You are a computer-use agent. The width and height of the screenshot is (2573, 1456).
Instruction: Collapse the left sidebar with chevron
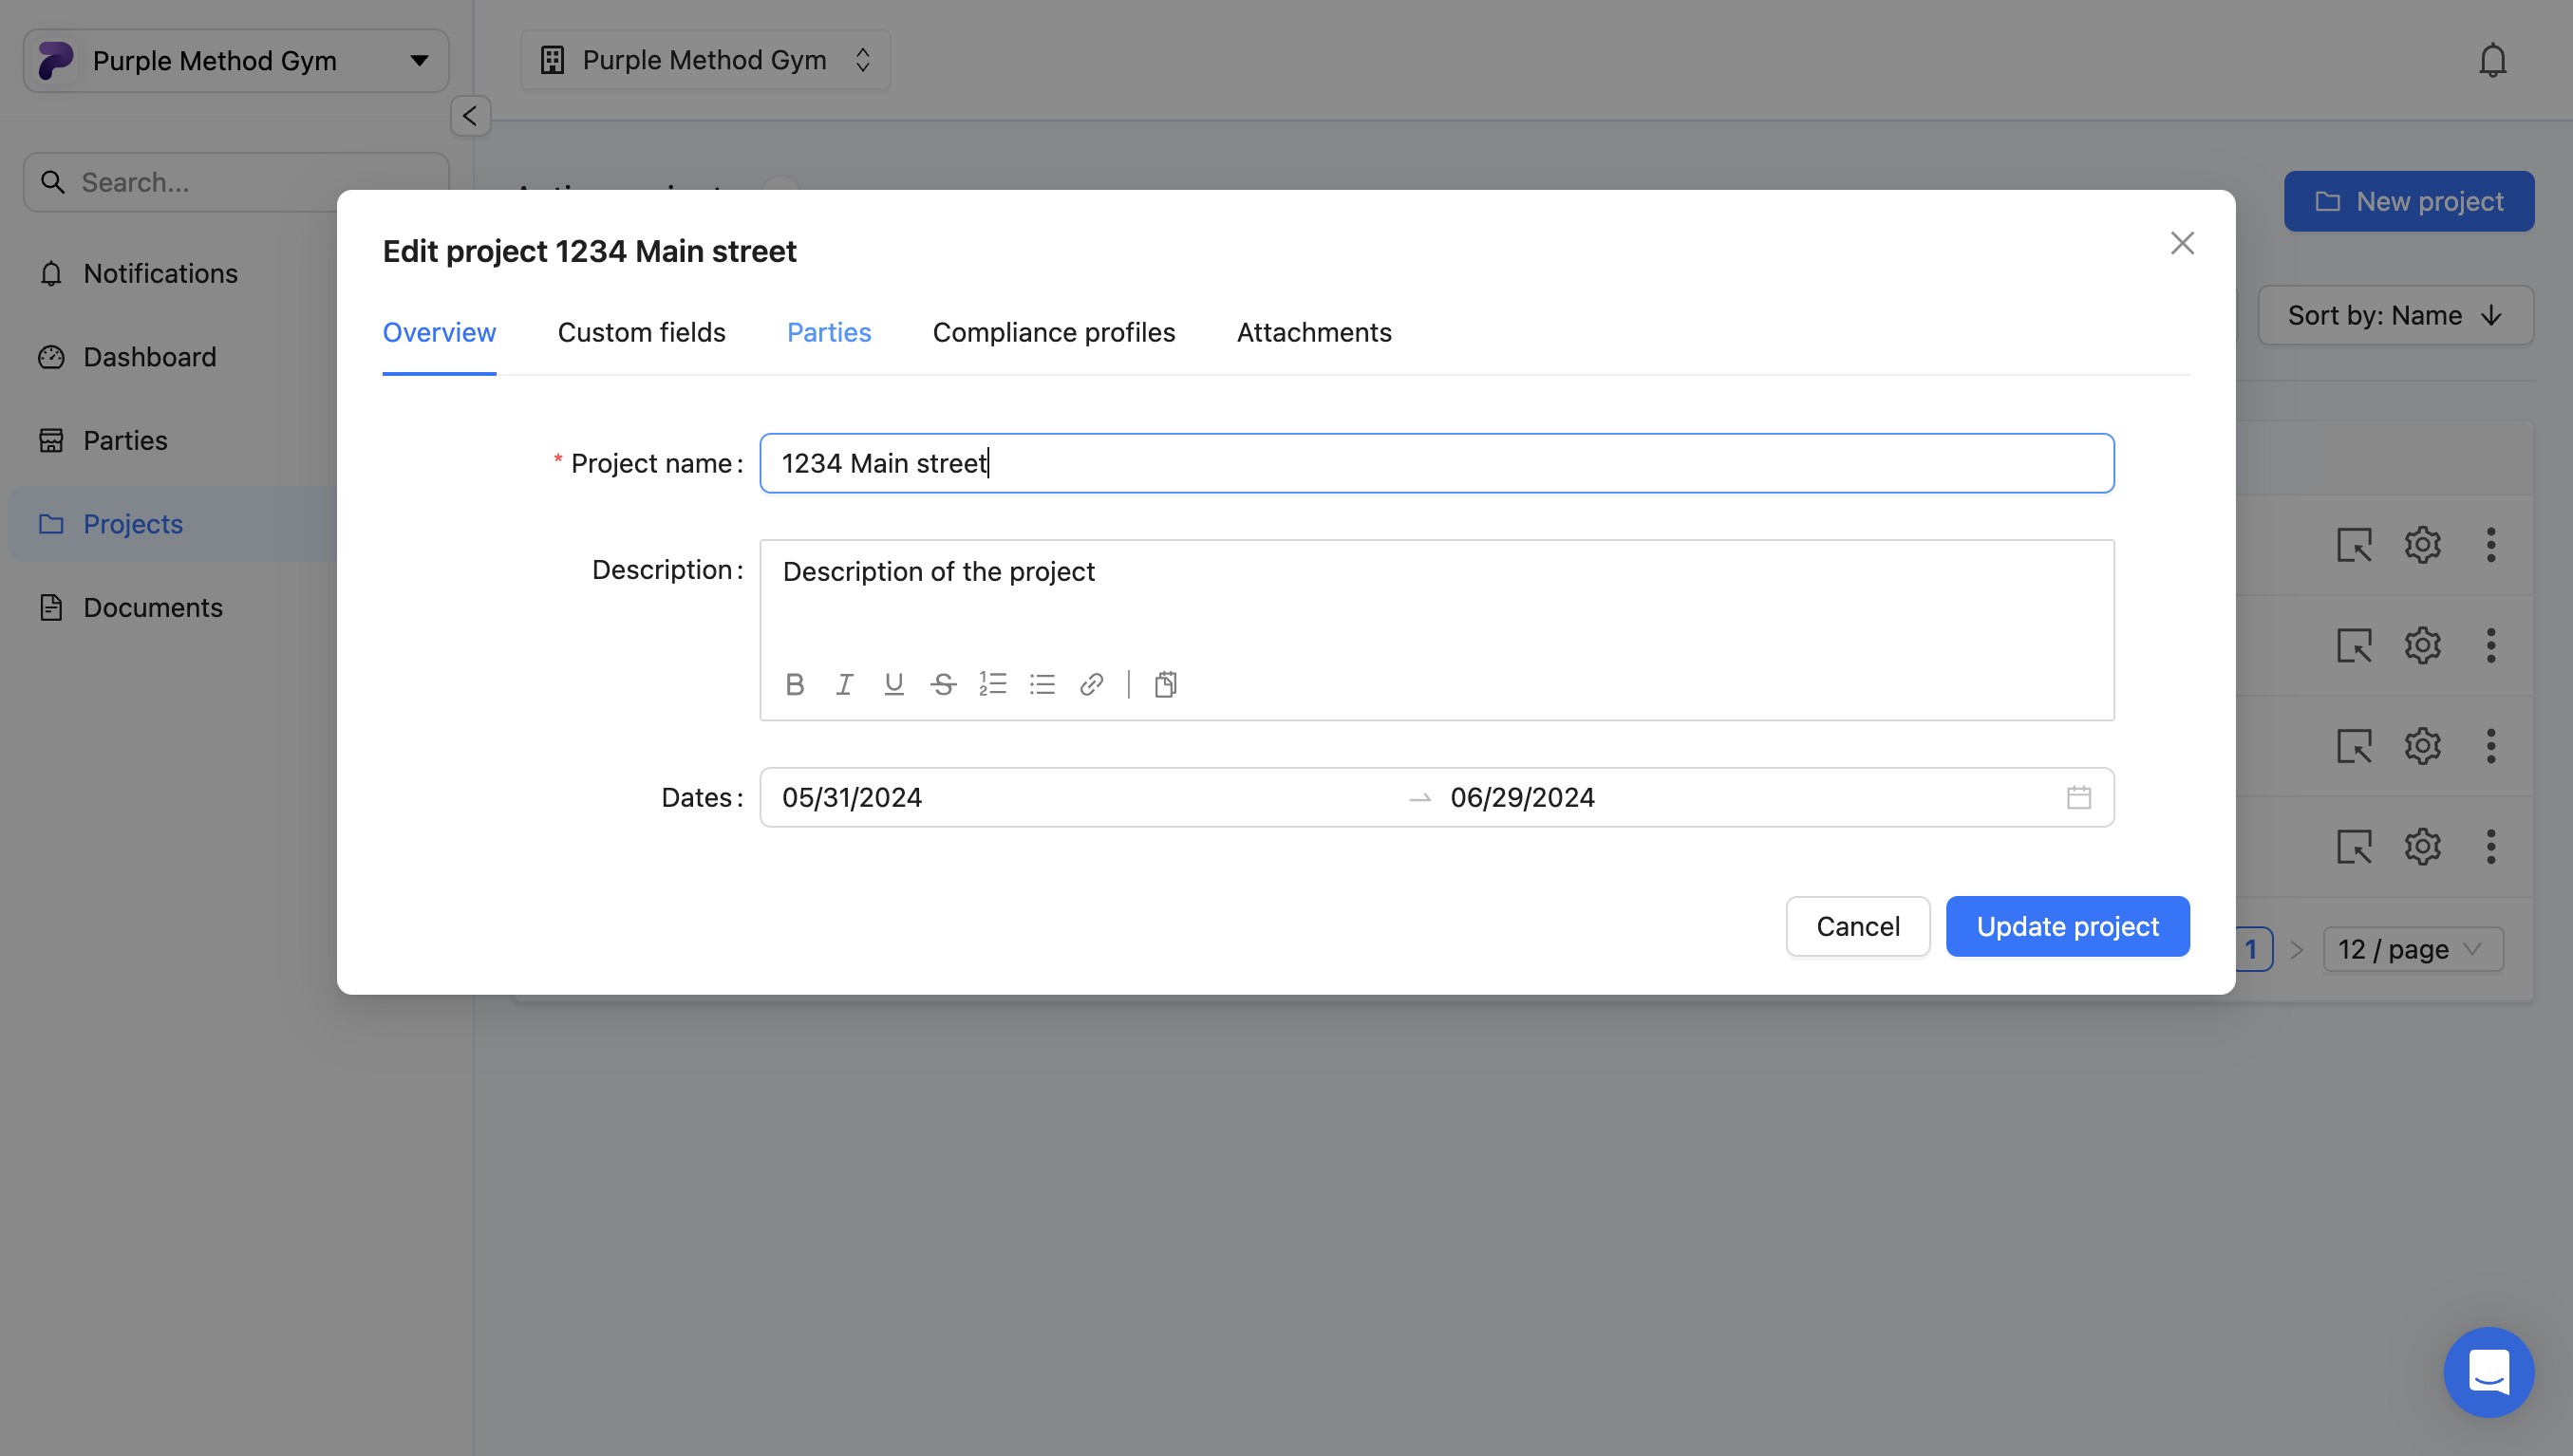470,116
